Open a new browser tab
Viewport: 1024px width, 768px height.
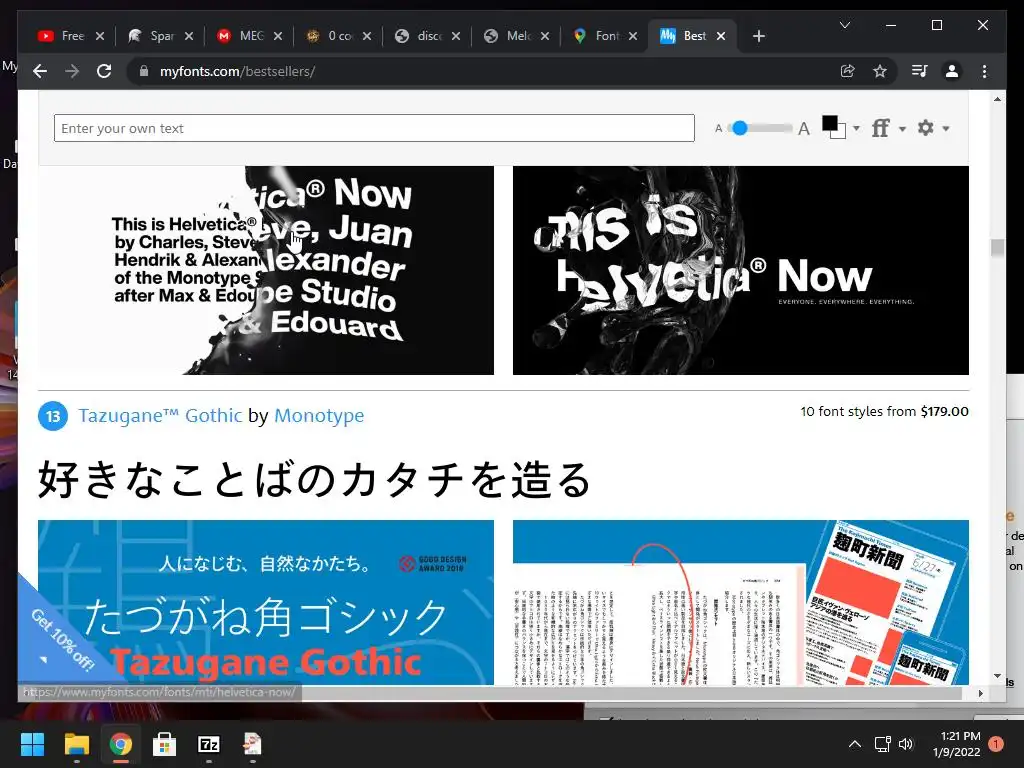[758, 36]
